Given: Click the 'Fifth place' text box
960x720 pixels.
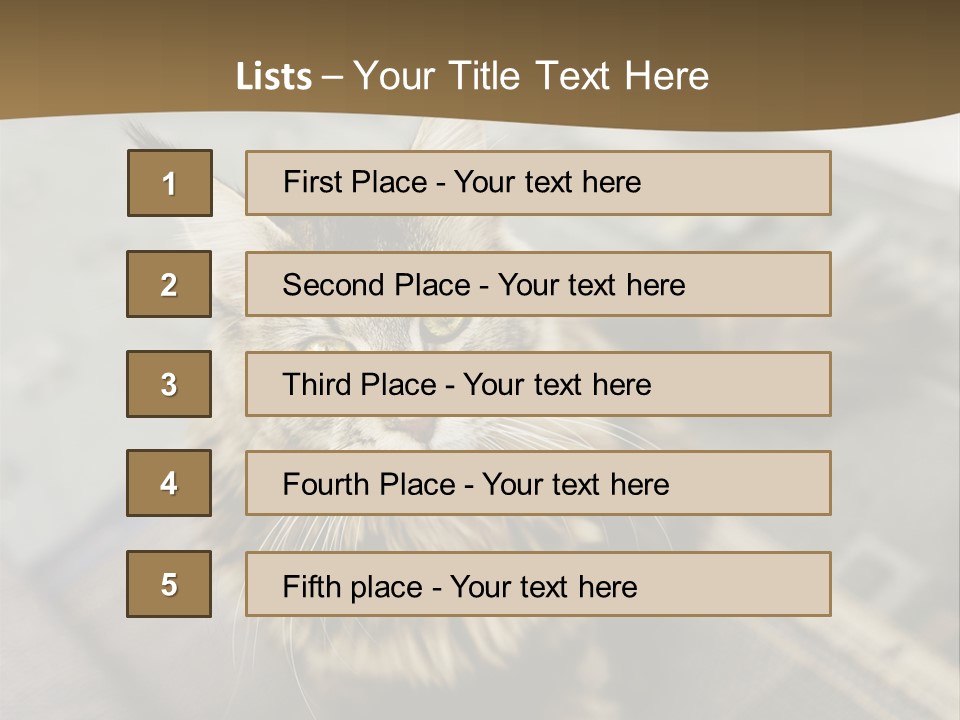Looking at the screenshot, I should (x=538, y=584).
